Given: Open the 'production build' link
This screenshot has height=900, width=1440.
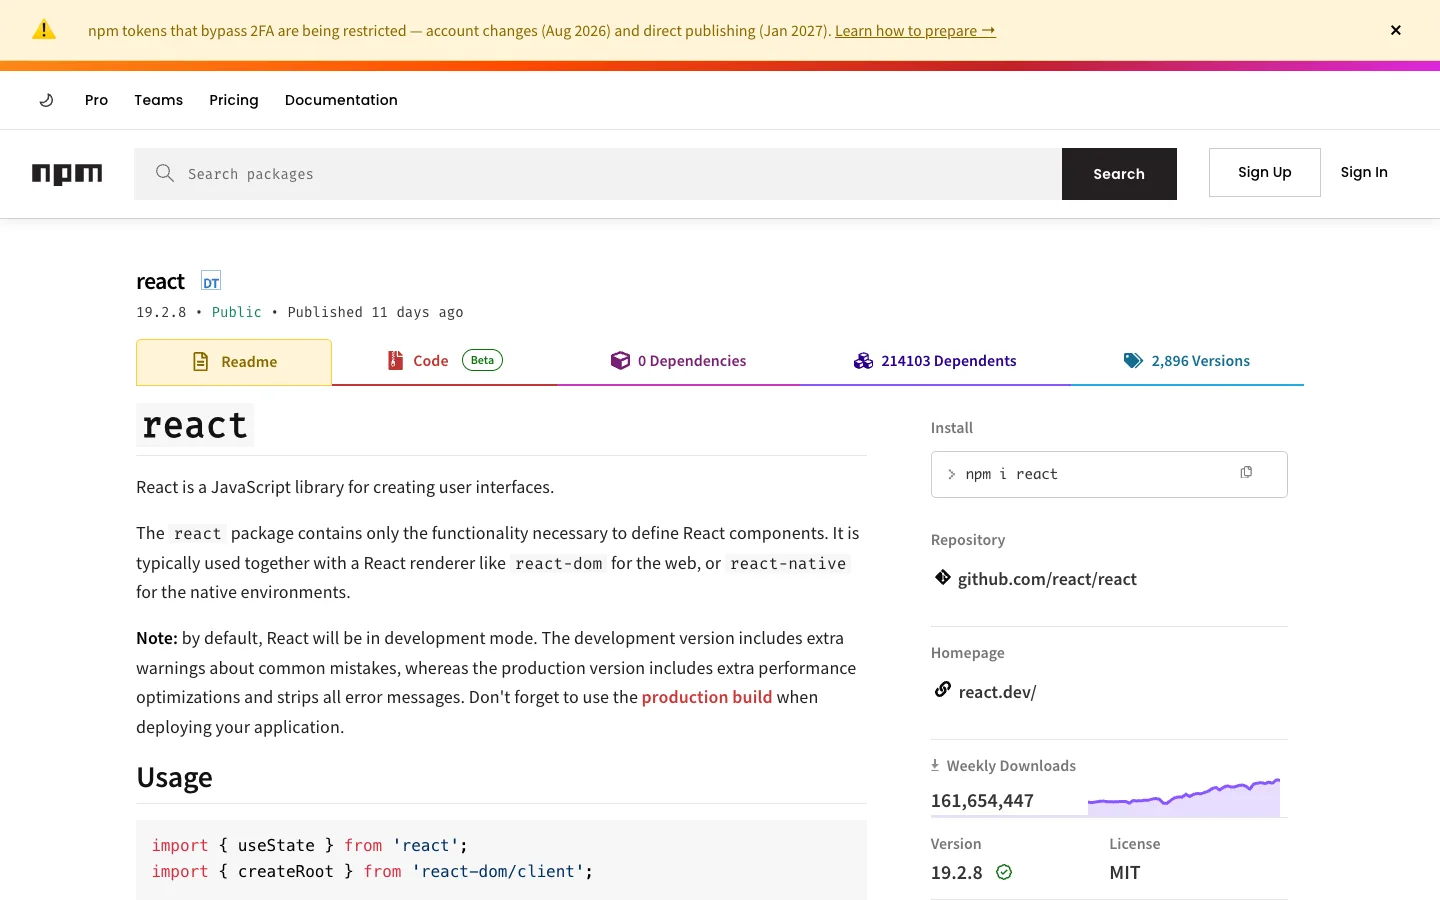Looking at the screenshot, I should click(x=706, y=697).
